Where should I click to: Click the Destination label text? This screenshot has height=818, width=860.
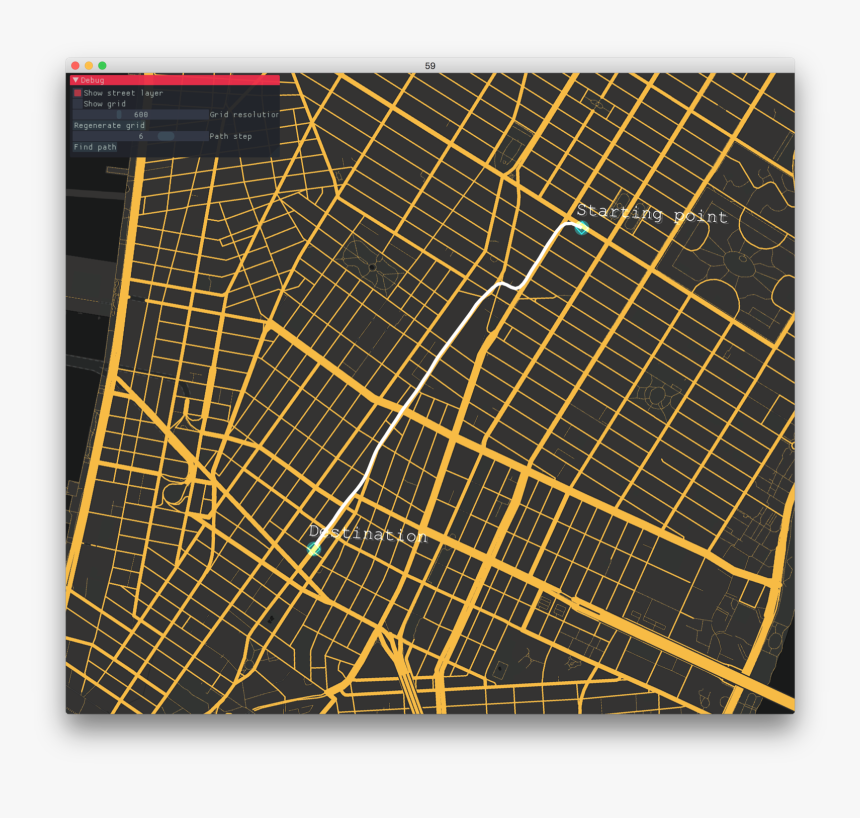click(x=368, y=533)
